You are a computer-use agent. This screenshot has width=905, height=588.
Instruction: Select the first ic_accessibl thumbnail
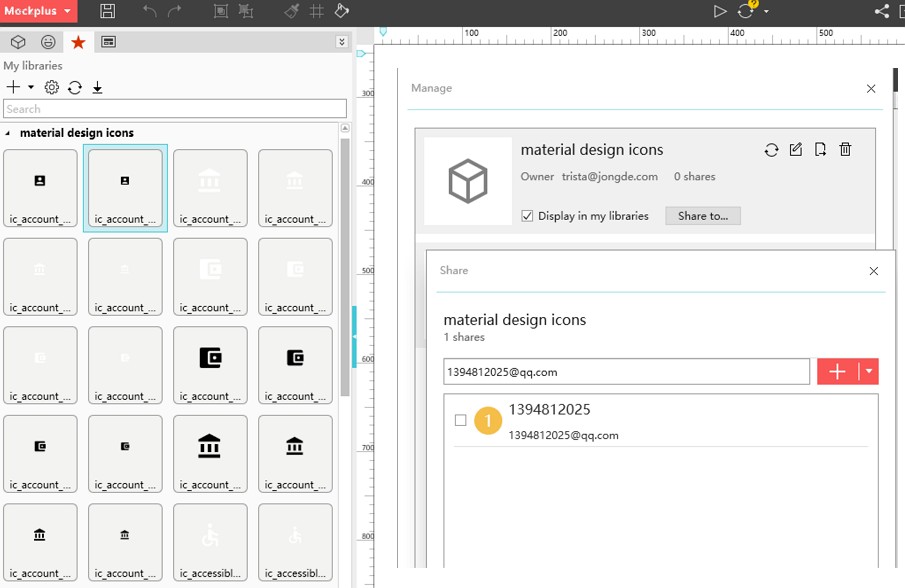pos(210,542)
